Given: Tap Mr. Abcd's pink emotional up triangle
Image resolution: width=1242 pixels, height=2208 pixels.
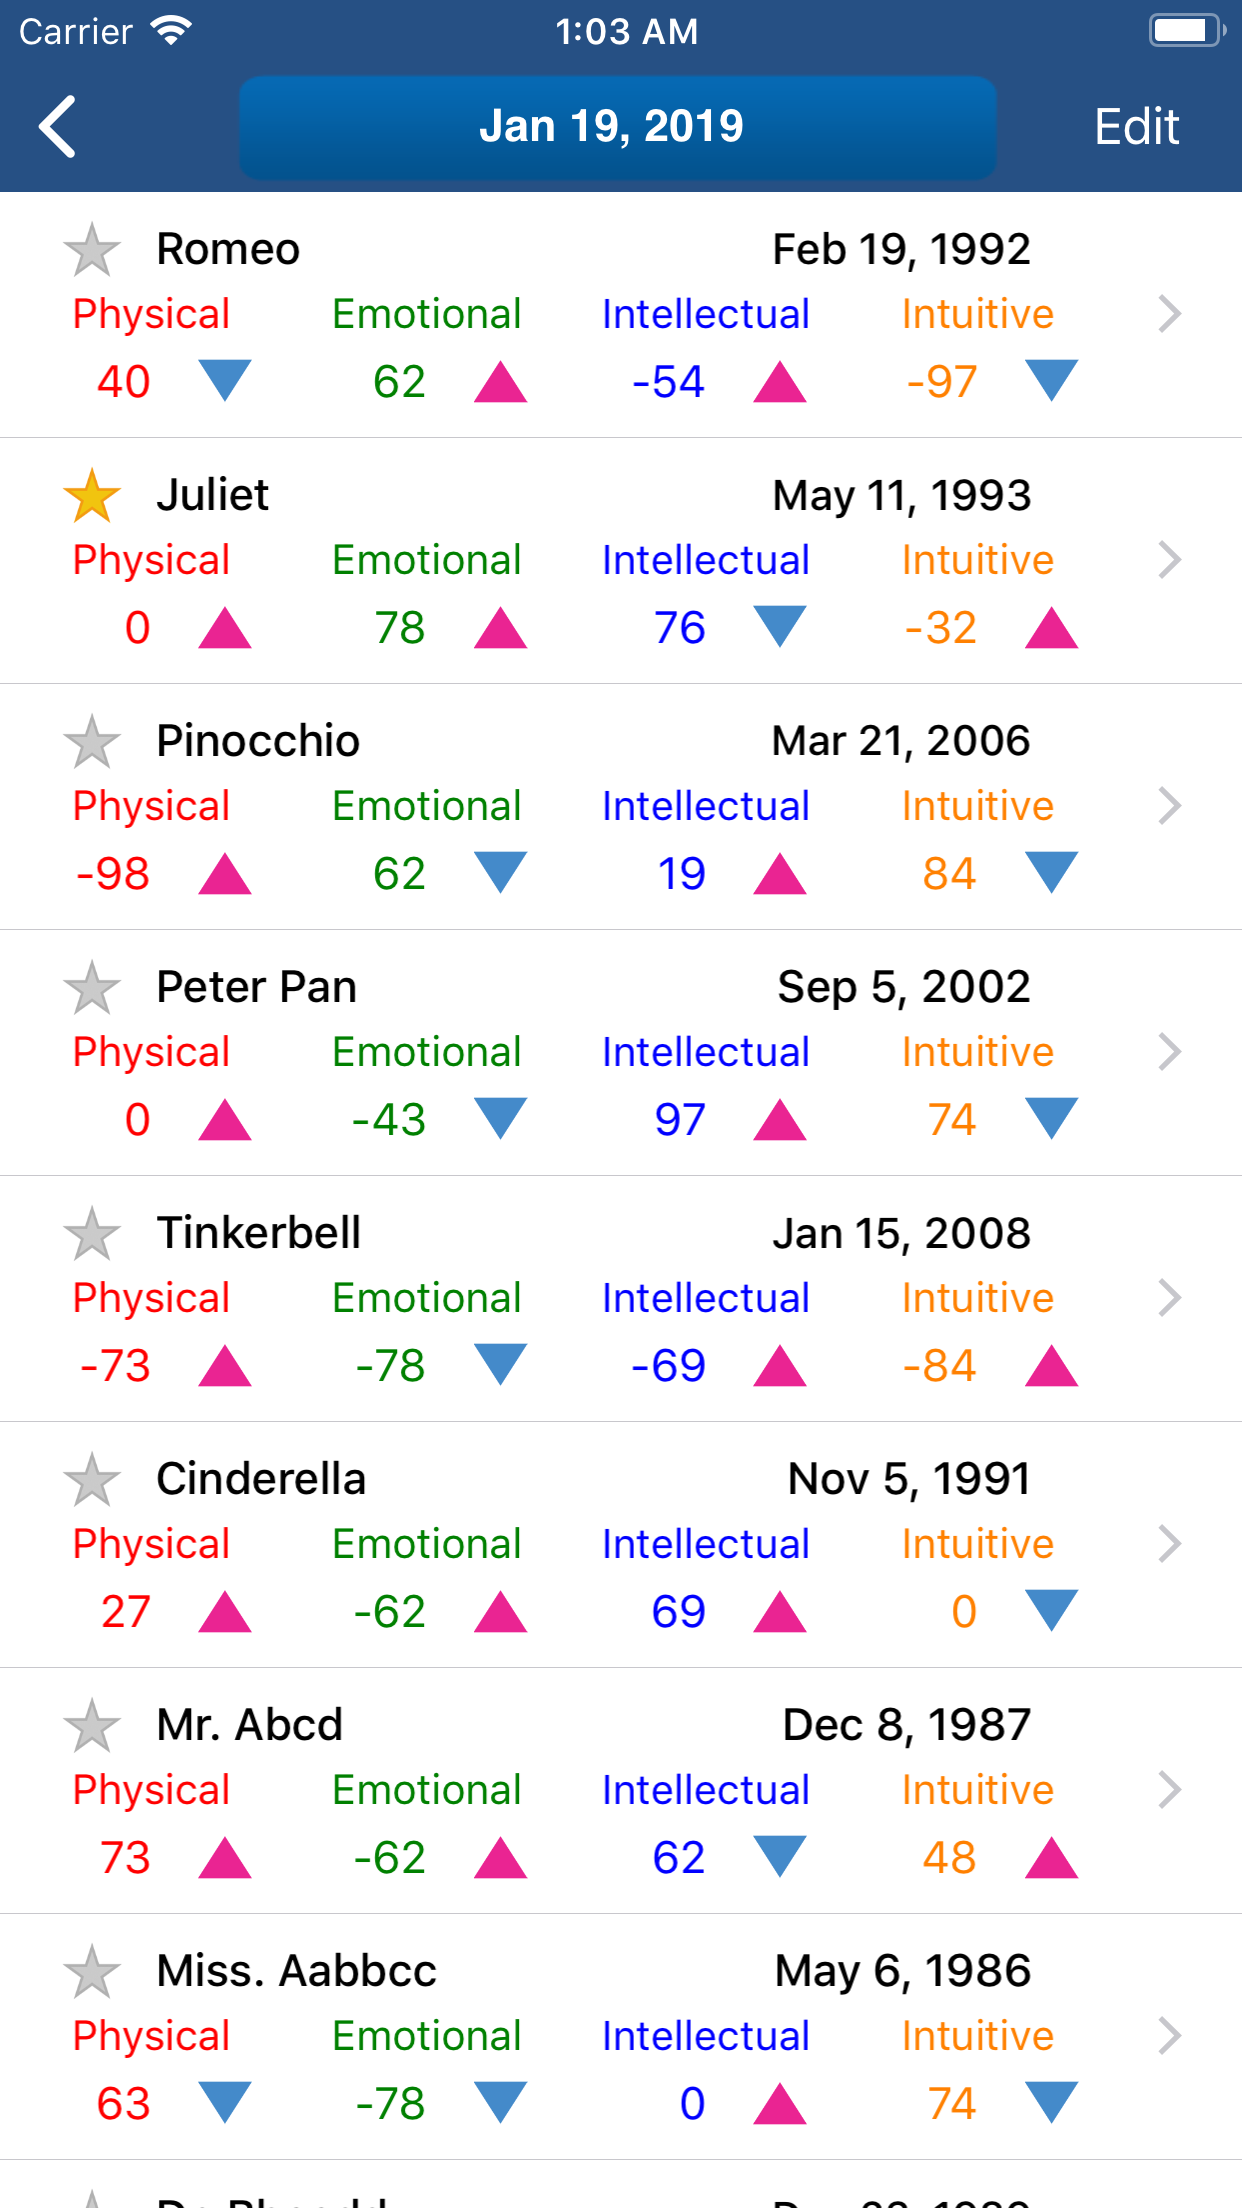Looking at the screenshot, I should [500, 1858].
